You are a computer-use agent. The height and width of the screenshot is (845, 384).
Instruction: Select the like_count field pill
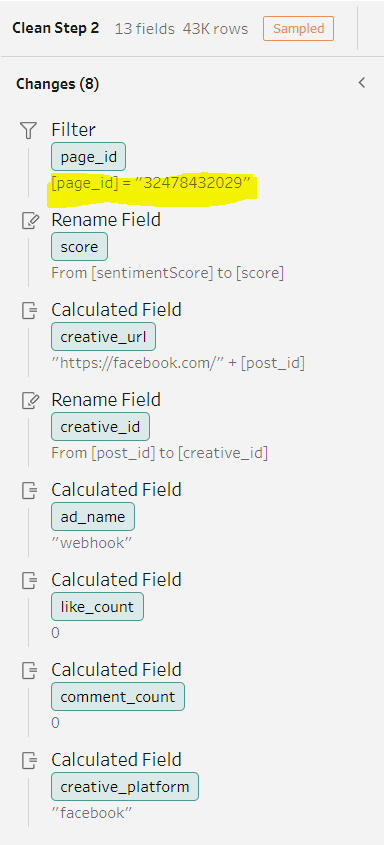[x=97, y=607]
